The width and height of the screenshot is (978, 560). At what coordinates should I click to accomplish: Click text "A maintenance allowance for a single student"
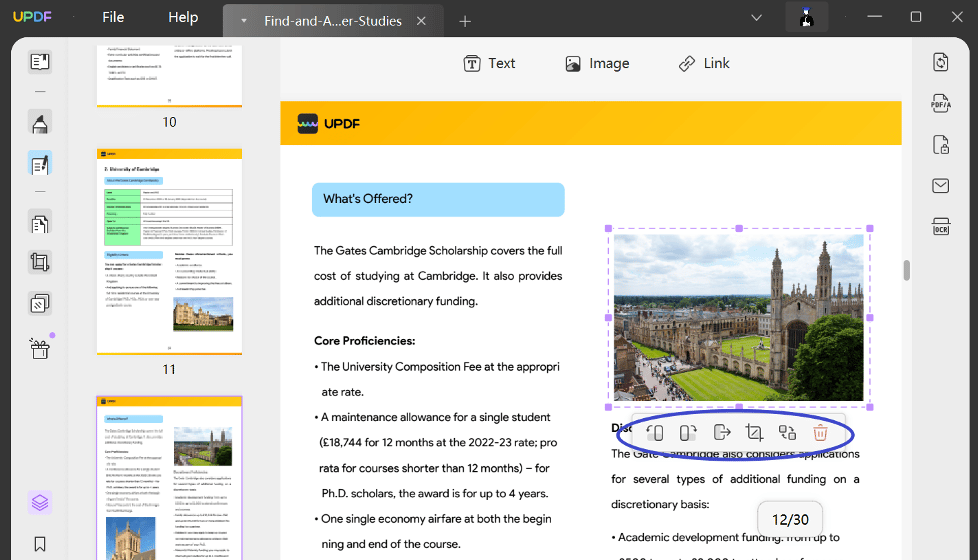(x=435, y=417)
